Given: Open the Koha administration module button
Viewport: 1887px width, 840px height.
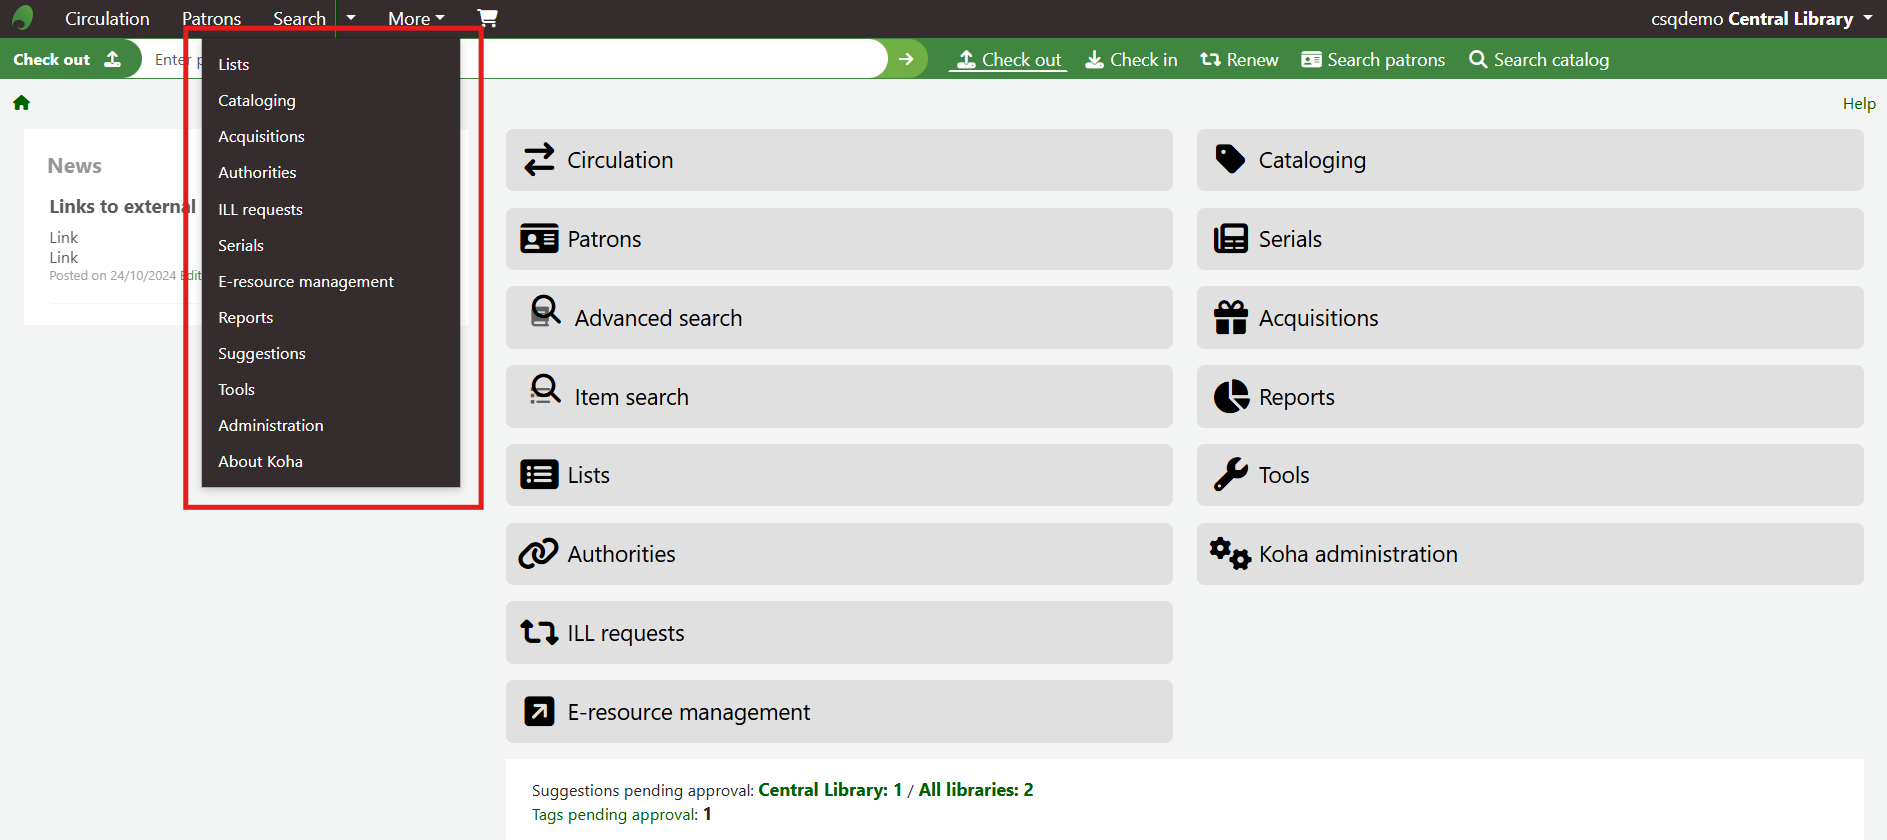Looking at the screenshot, I should point(1530,554).
